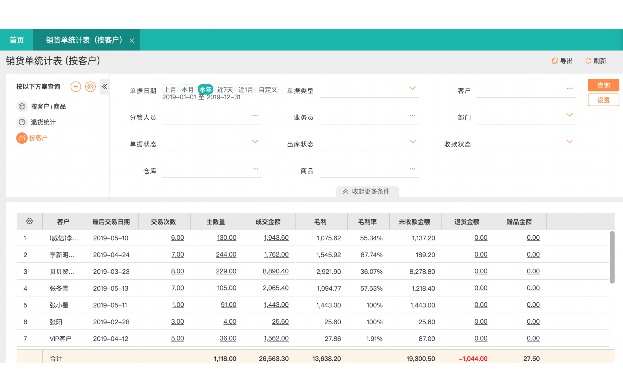The image size is (623, 392).
Task: Click the date cell 2019-05-13
Action: 111,288
